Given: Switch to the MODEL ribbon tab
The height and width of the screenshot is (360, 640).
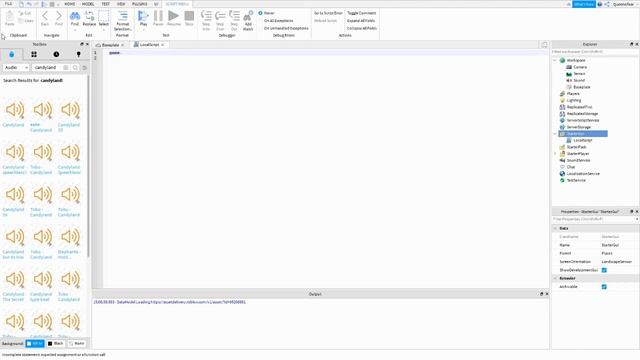Looking at the screenshot, I should click(88, 4).
